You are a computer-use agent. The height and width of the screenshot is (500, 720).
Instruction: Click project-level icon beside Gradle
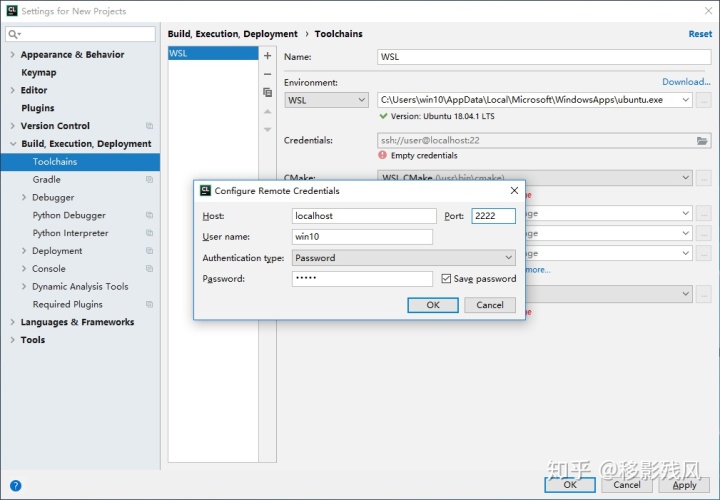(149, 180)
